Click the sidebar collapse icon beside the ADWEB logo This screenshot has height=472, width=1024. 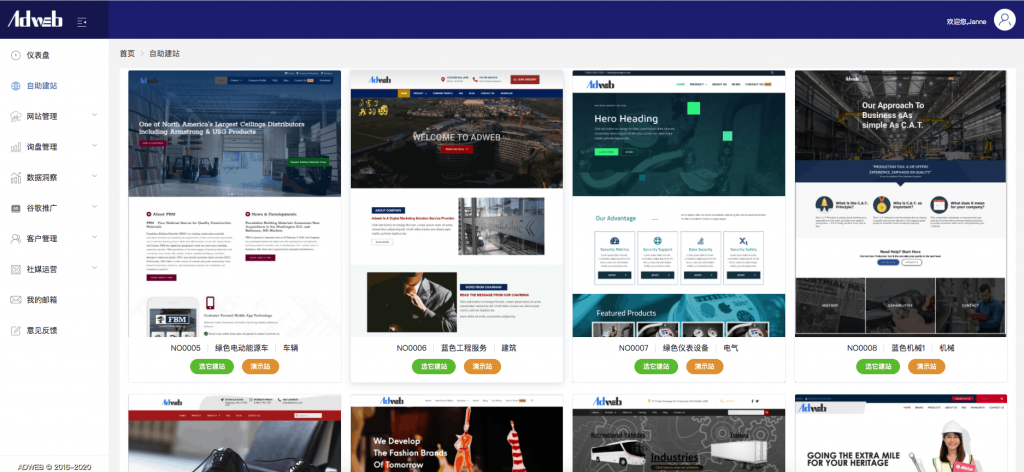(82, 20)
